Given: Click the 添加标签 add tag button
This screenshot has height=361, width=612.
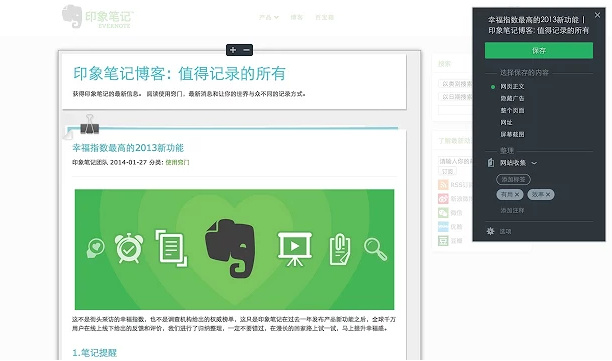Looking at the screenshot, I should point(513,180).
